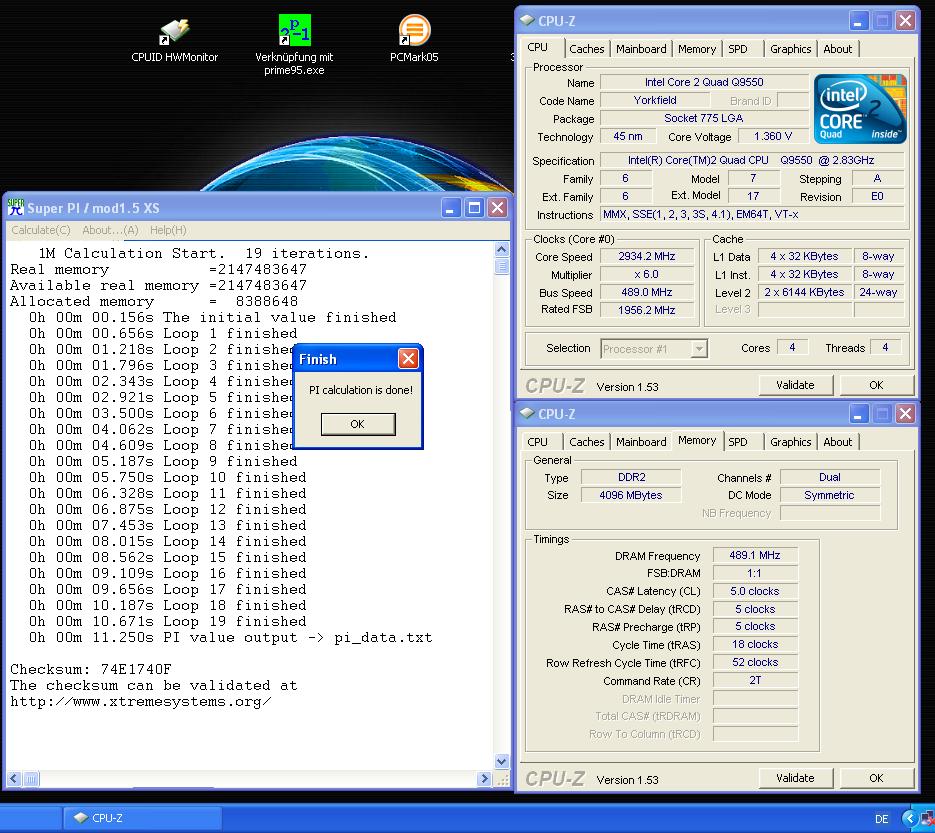The width and height of the screenshot is (935, 833).
Task: Click Validate in the top CPU-Z window
Action: [795, 385]
